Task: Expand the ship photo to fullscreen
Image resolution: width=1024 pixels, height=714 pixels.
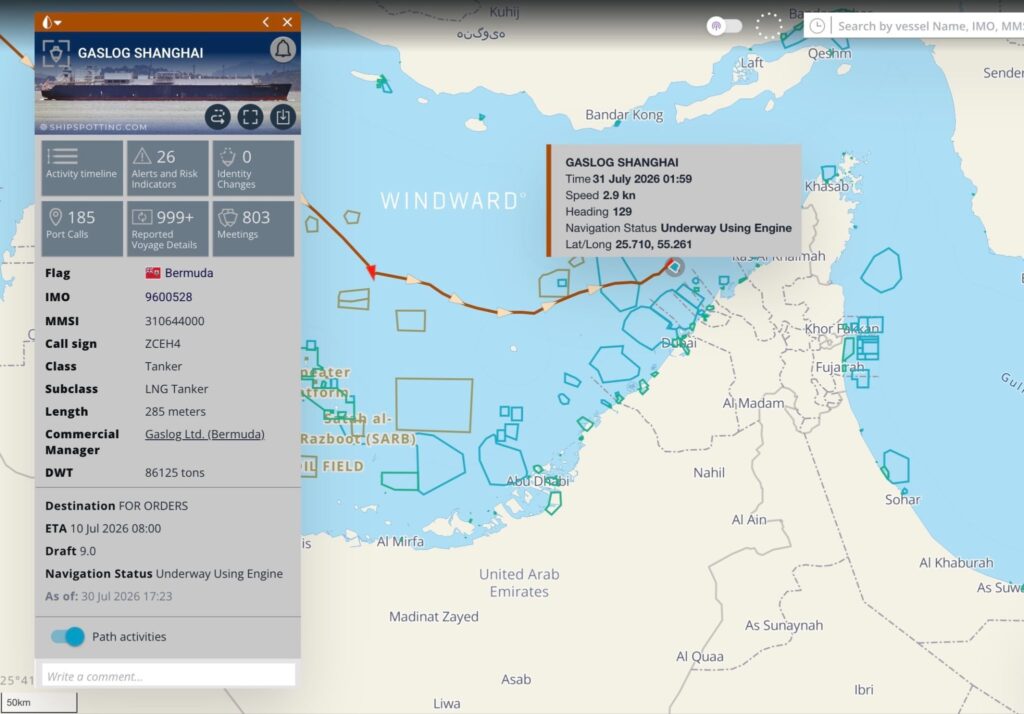Action: (x=250, y=117)
